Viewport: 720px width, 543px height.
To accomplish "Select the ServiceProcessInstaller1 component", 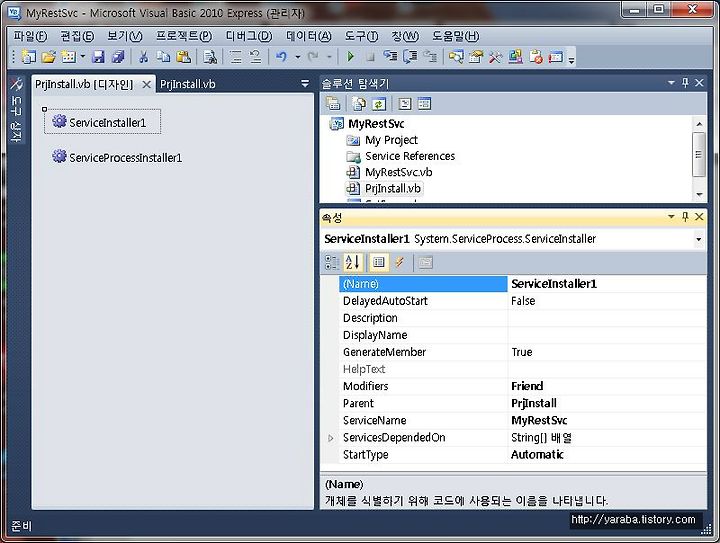I will 117,157.
